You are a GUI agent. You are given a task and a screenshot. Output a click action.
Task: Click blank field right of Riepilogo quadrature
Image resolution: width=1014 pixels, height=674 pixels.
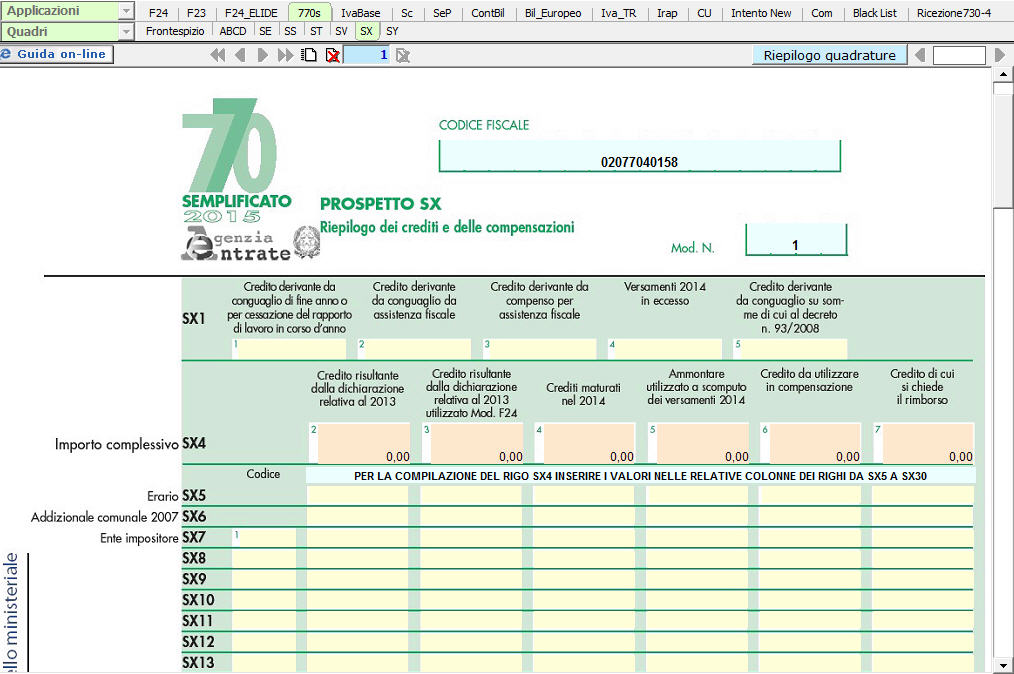(959, 55)
